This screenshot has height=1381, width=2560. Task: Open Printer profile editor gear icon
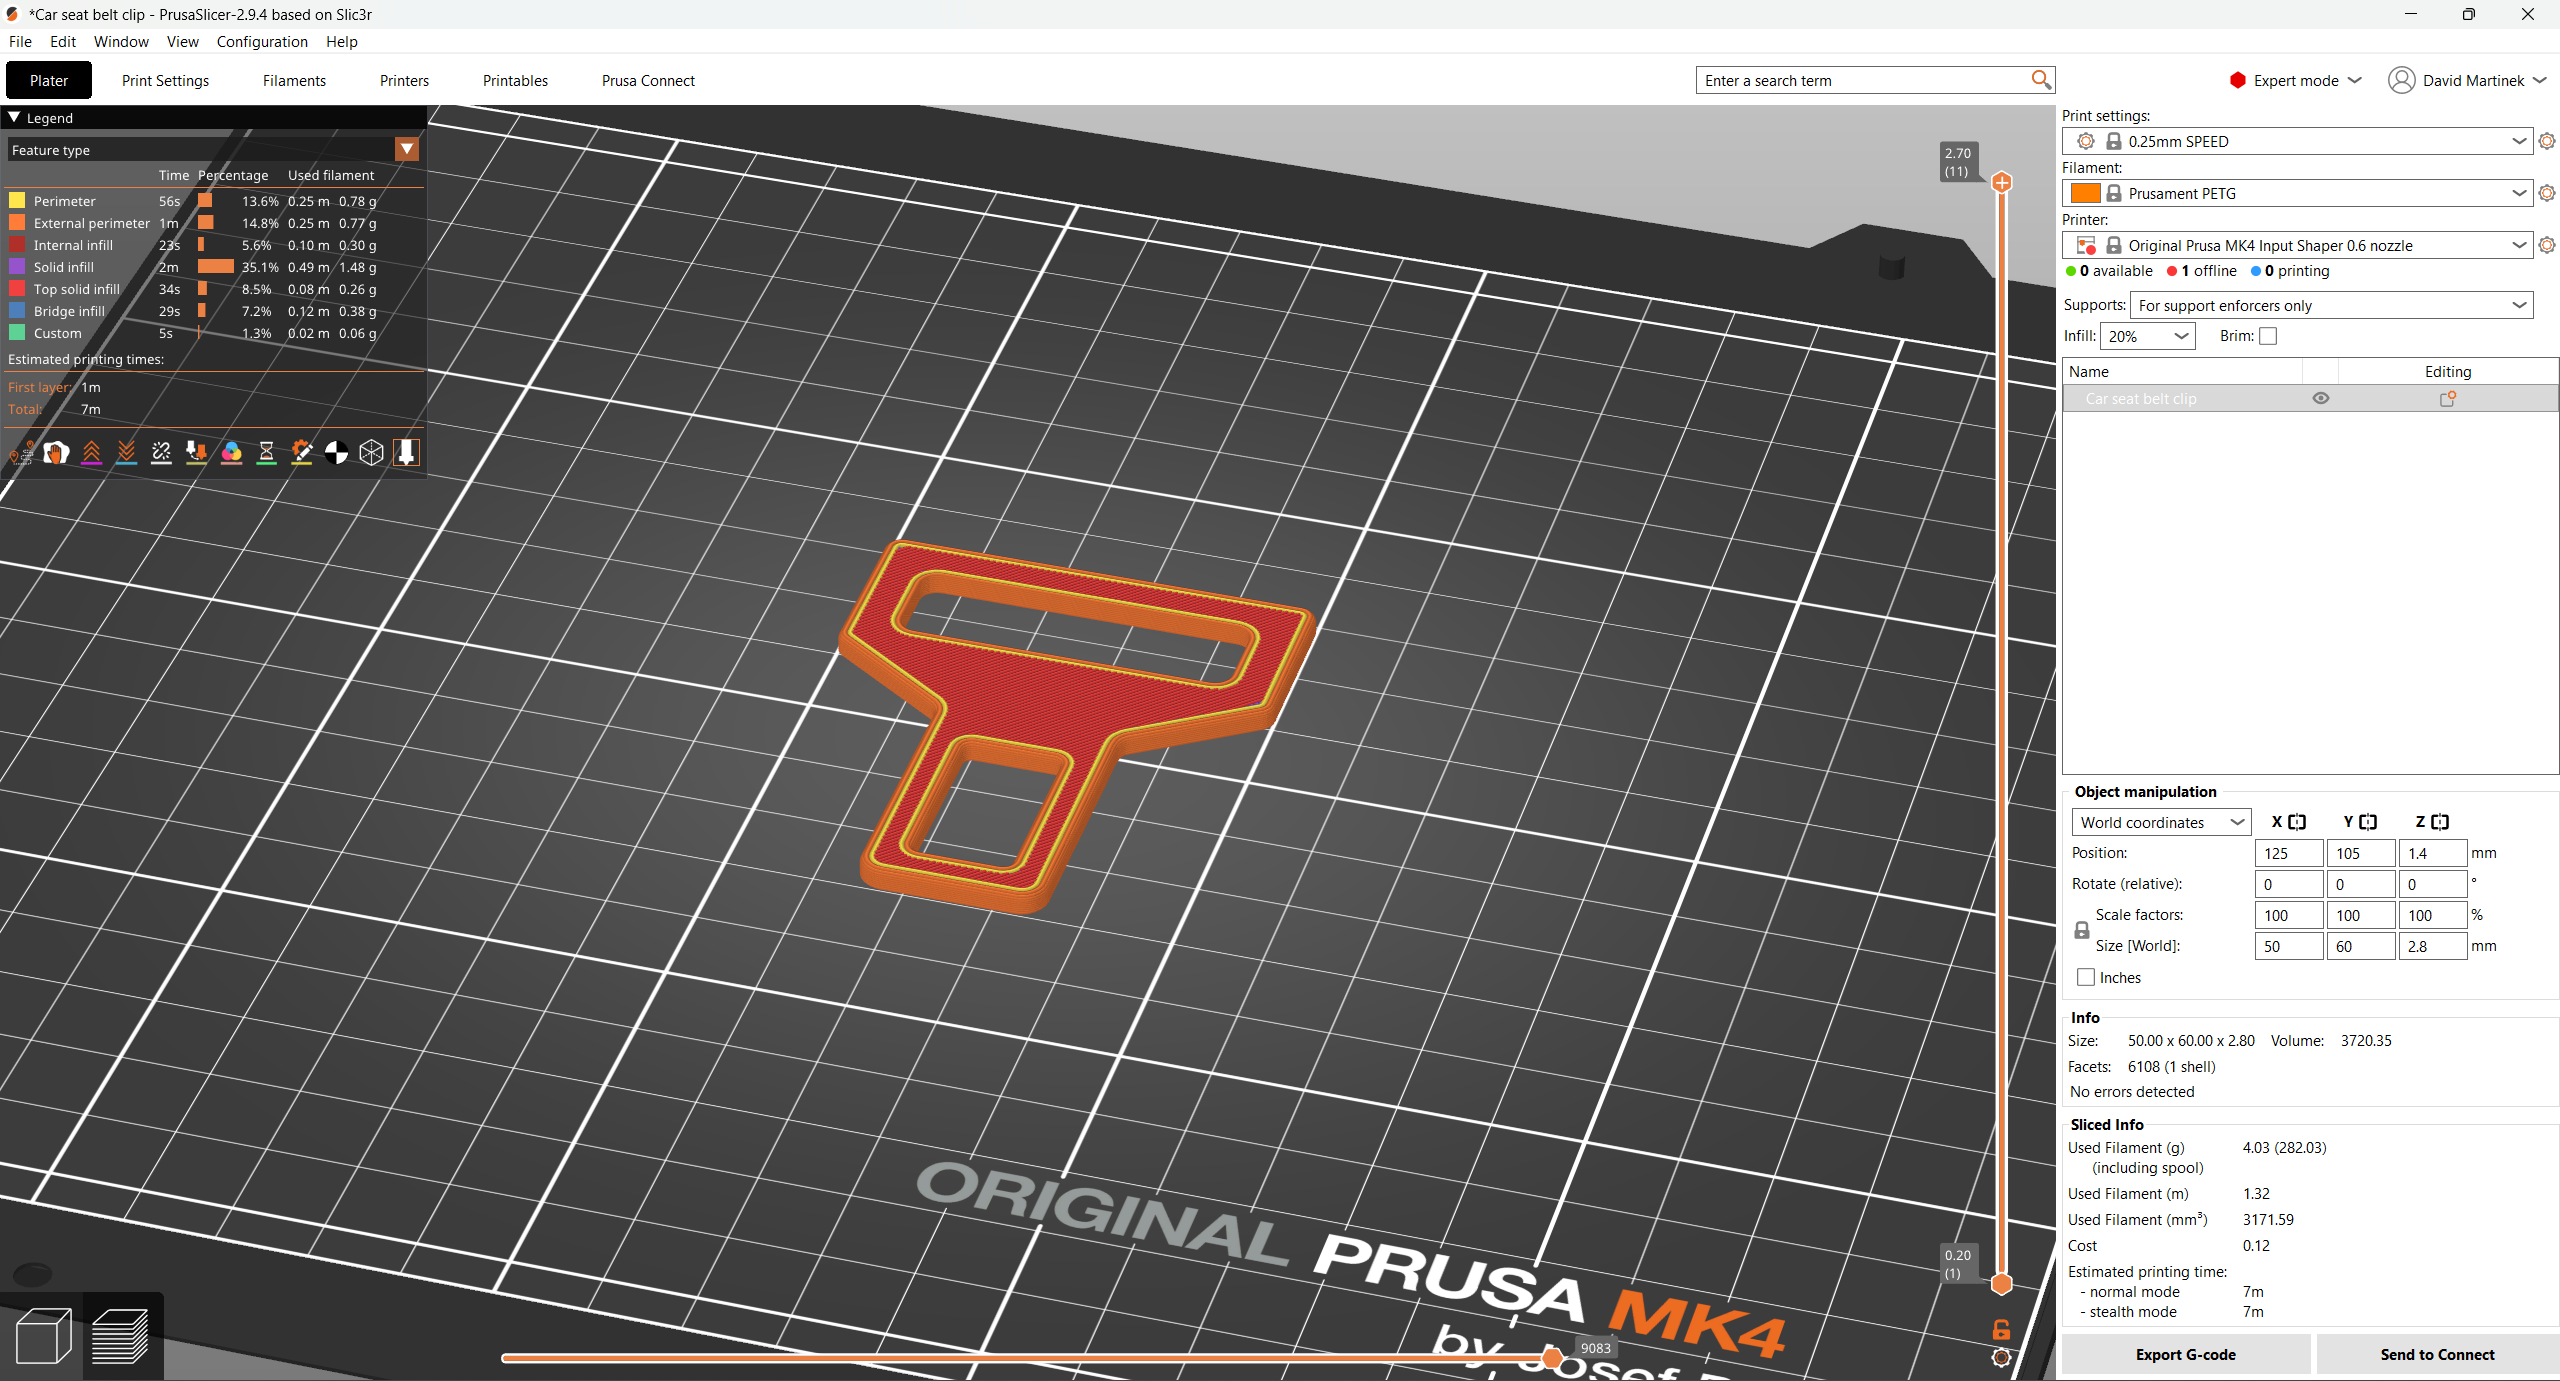2547,245
